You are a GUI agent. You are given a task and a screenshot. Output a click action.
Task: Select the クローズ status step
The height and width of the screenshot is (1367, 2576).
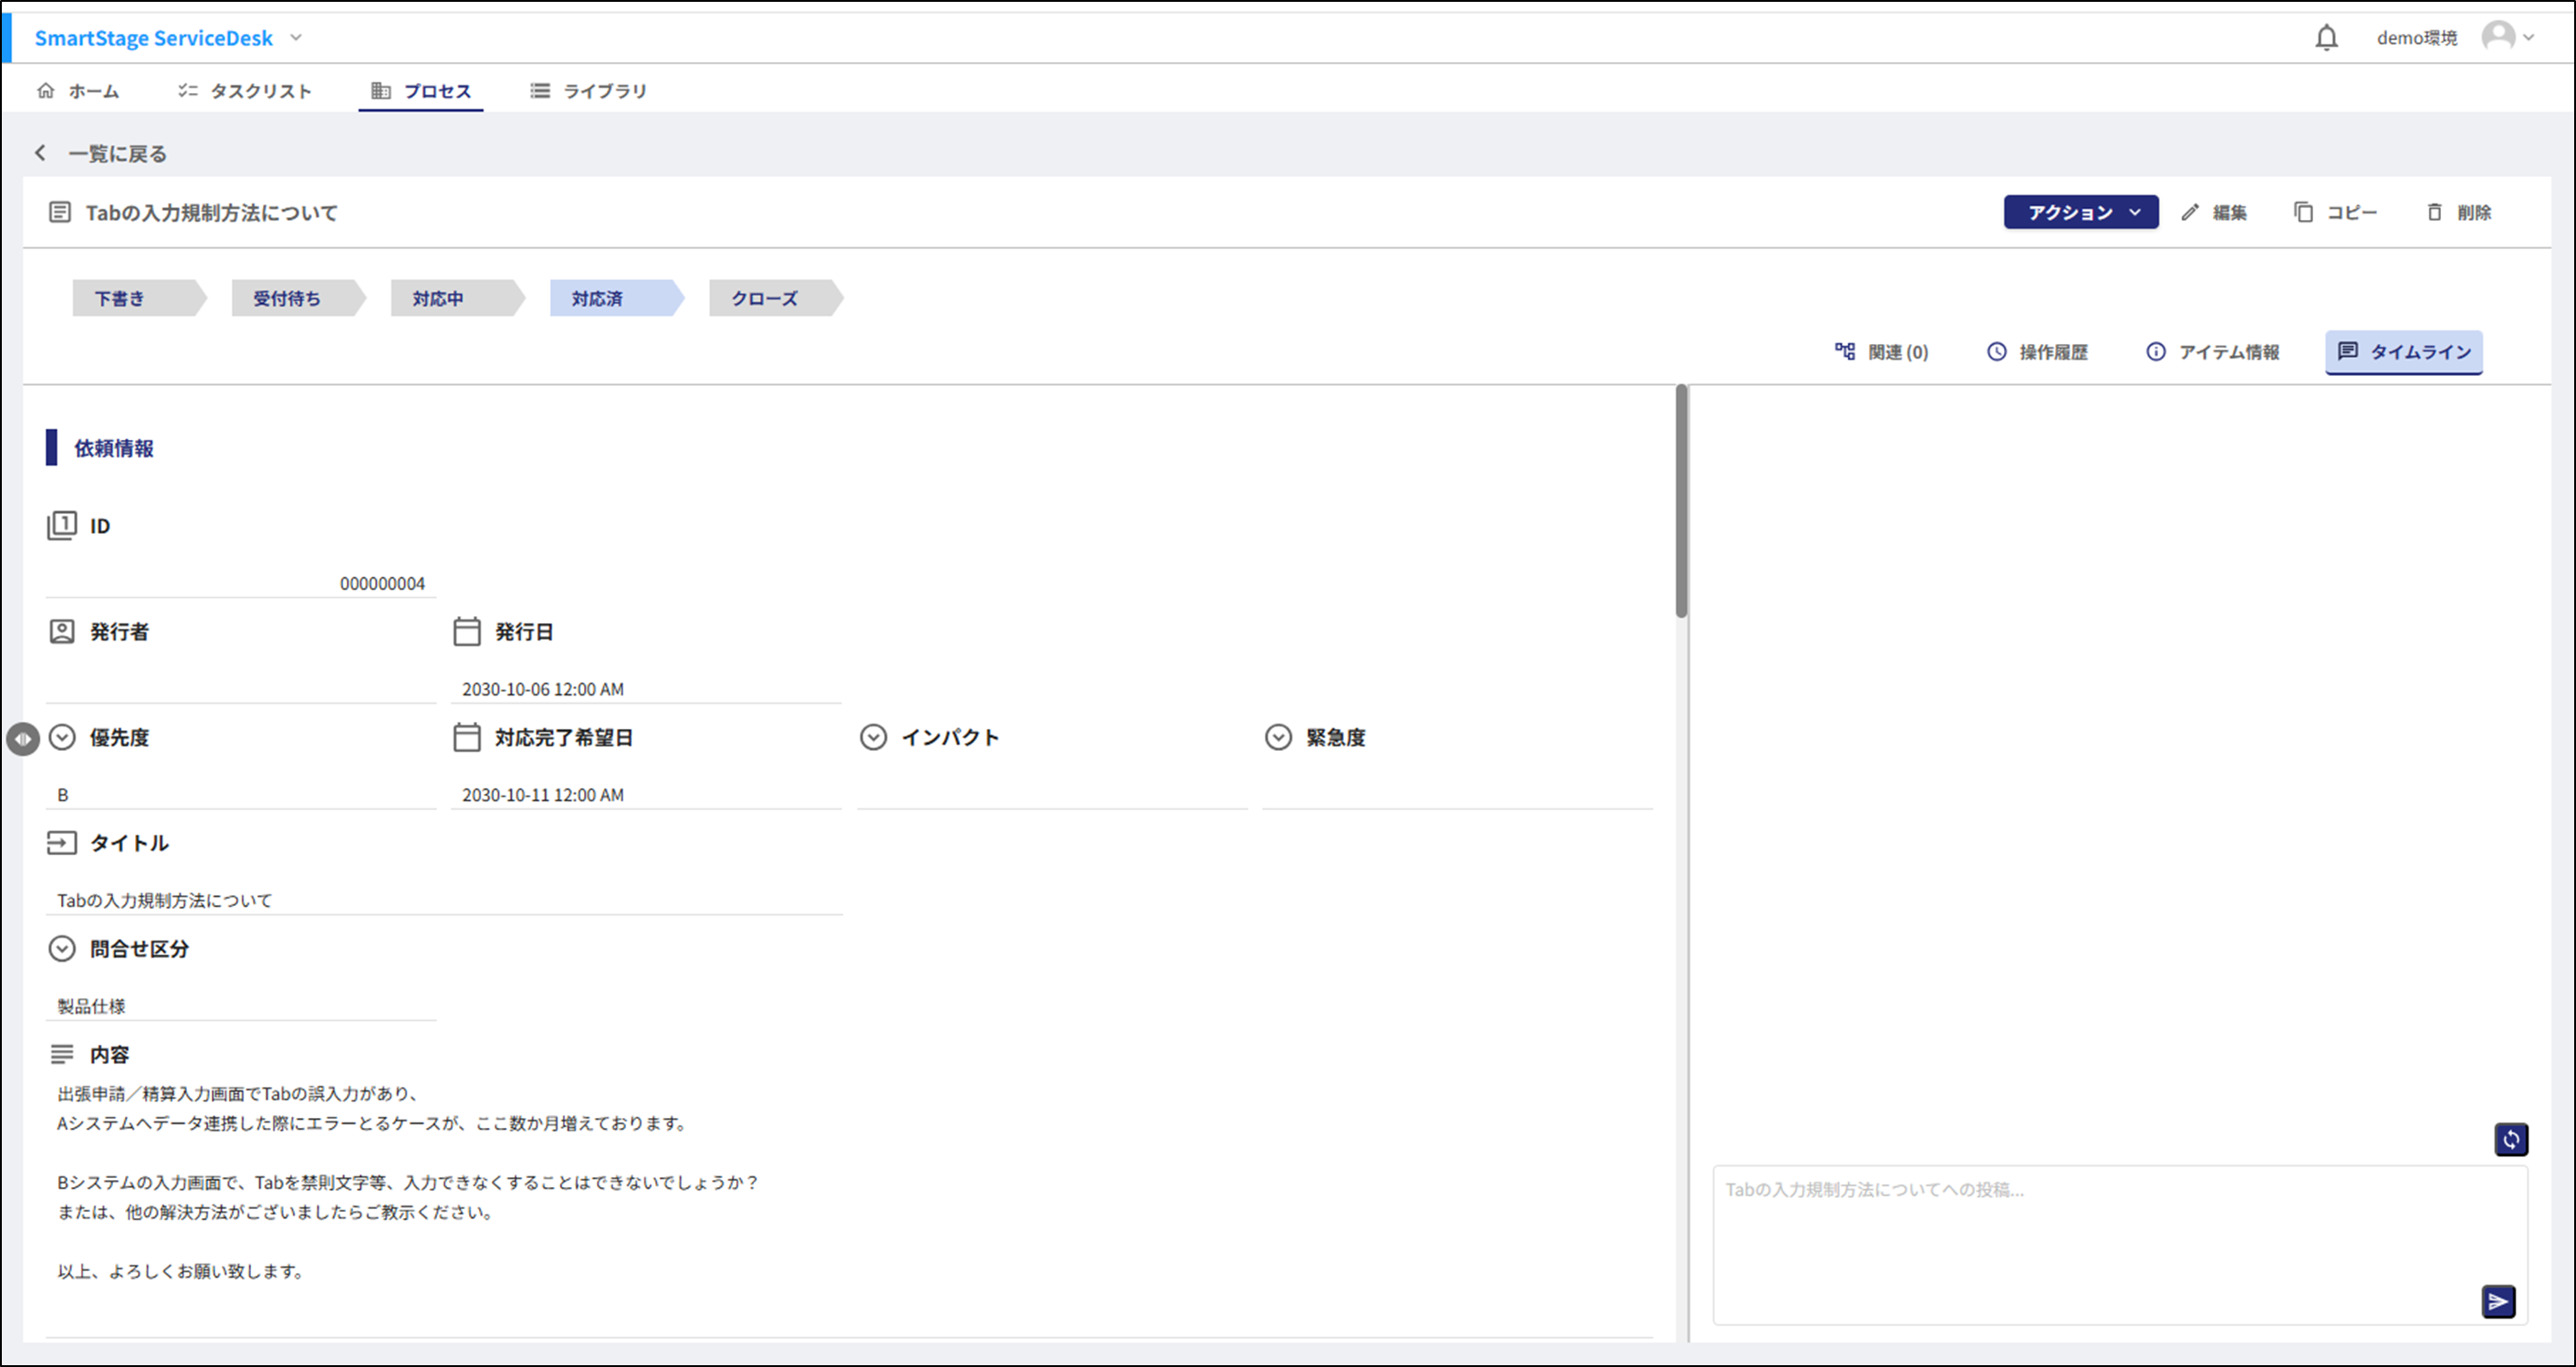pyautogui.click(x=765, y=298)
